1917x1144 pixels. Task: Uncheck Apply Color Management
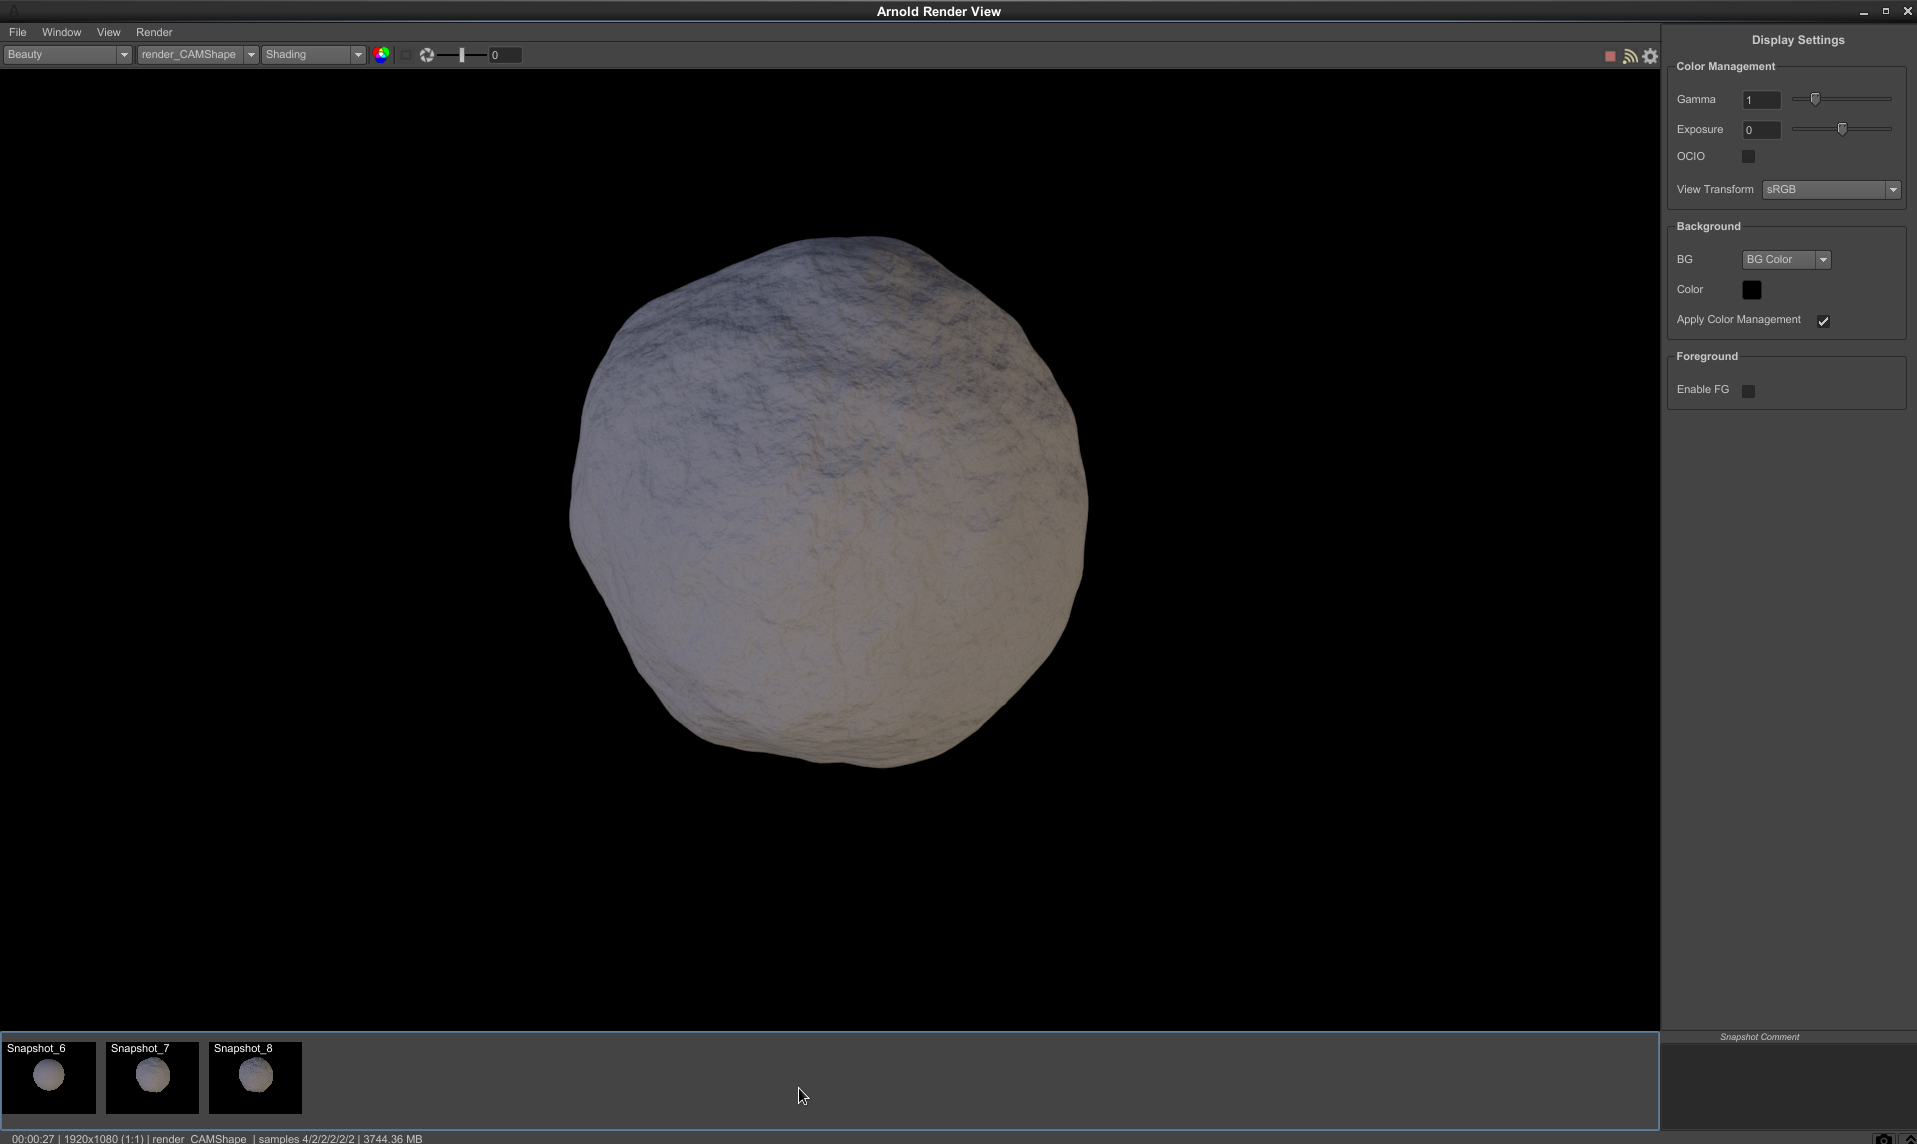tap(1823, 321)
